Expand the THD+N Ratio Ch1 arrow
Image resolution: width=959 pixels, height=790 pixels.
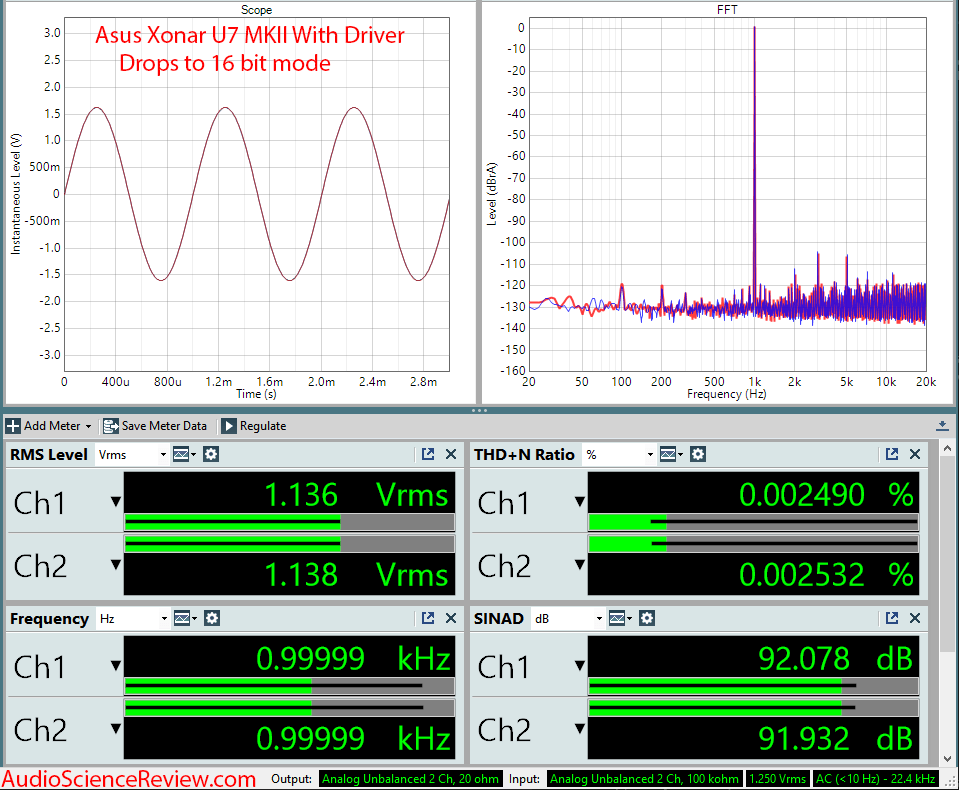[580, 502]
